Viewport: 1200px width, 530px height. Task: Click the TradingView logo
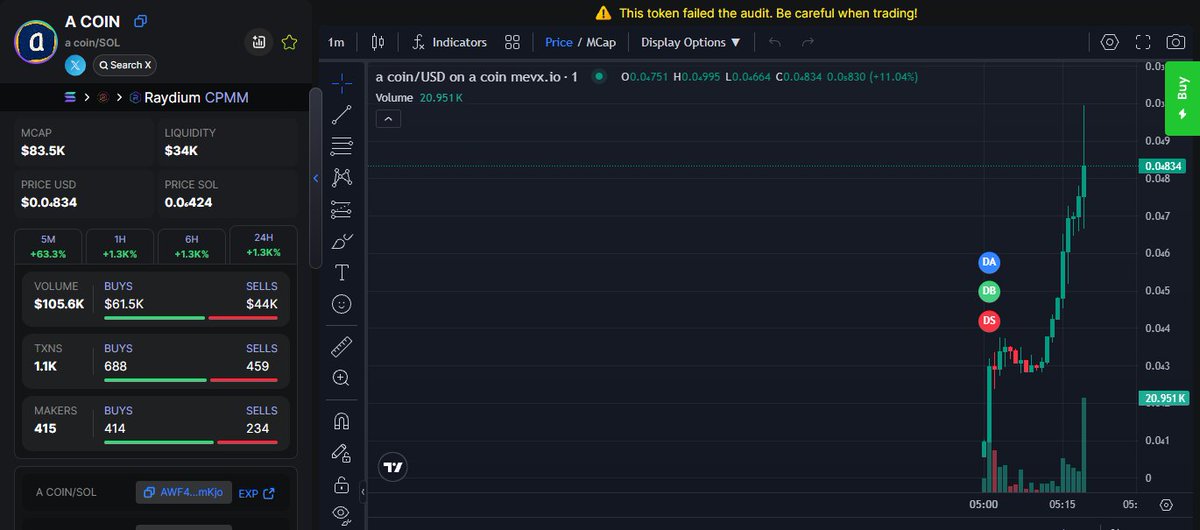393,467
